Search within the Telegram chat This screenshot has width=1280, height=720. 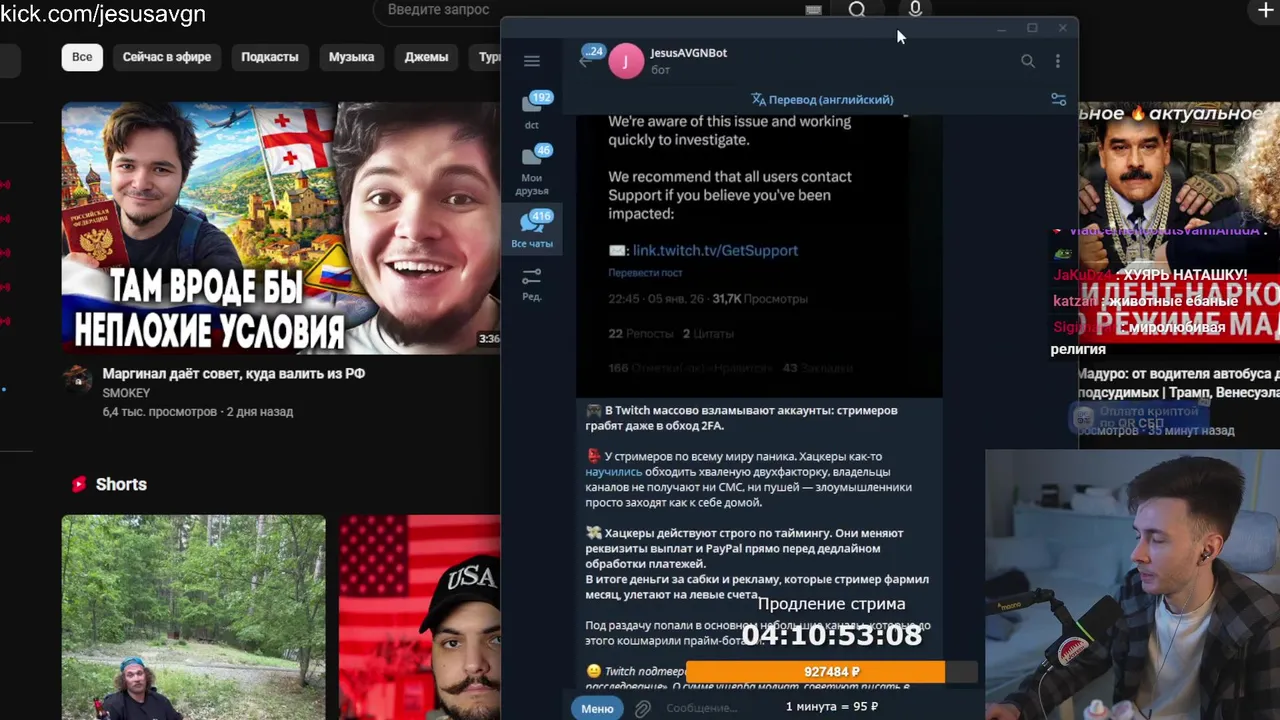[1027, 61]
